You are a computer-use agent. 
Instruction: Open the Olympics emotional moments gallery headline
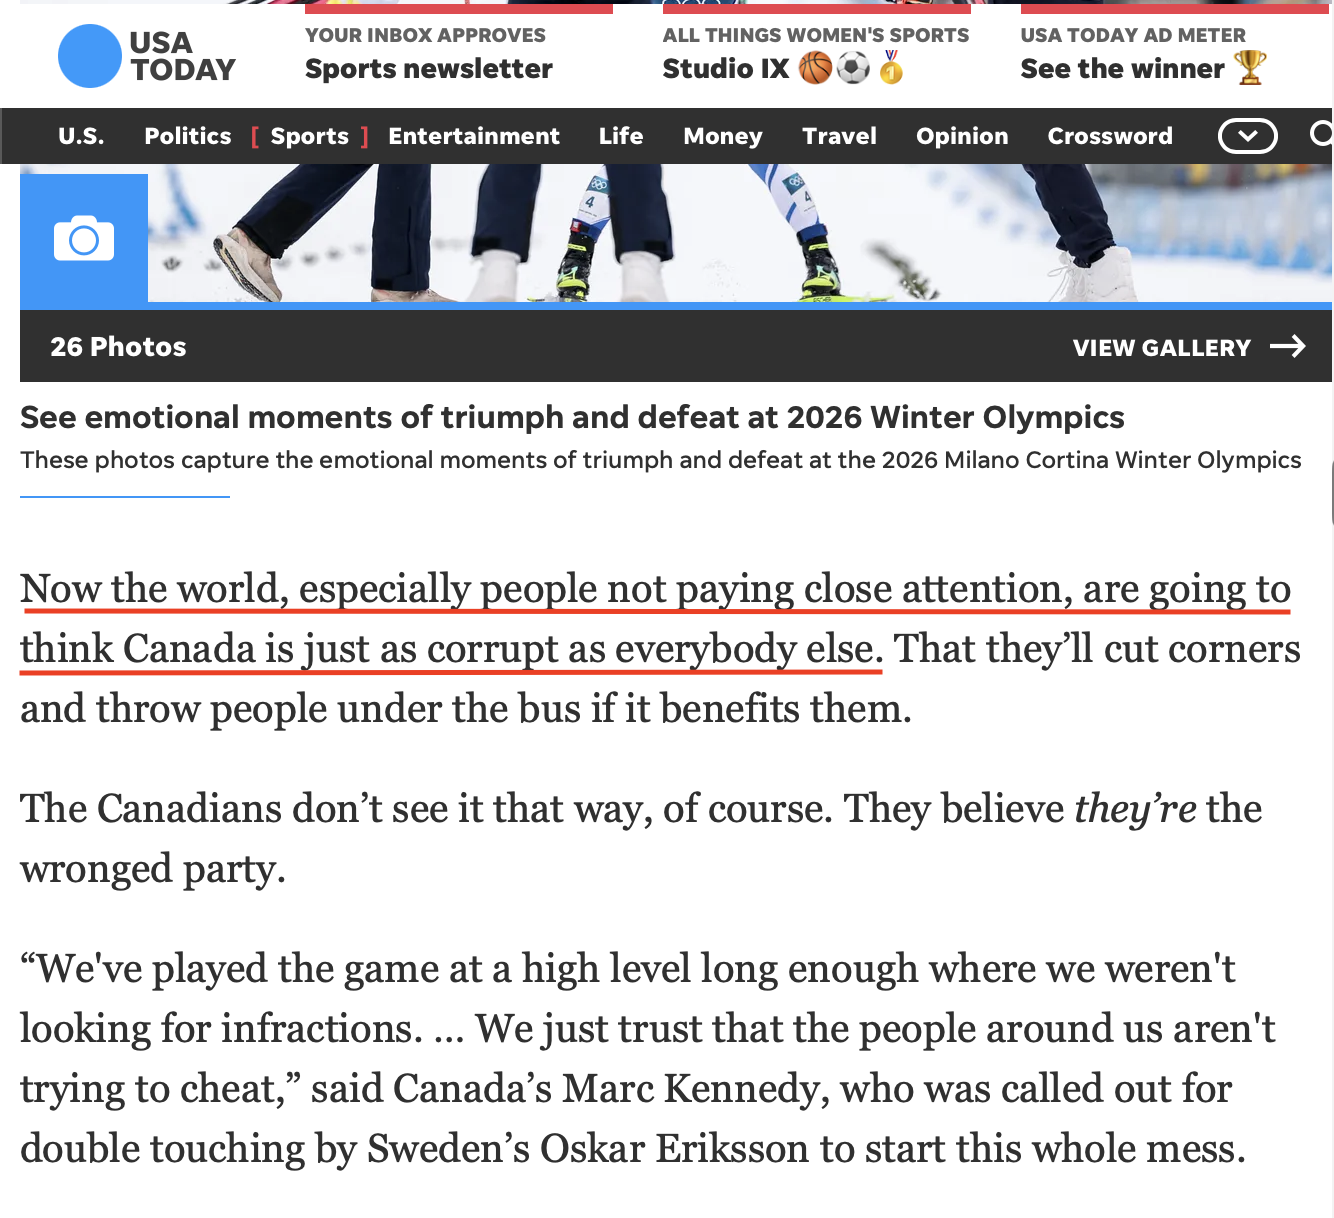(572, 417)
